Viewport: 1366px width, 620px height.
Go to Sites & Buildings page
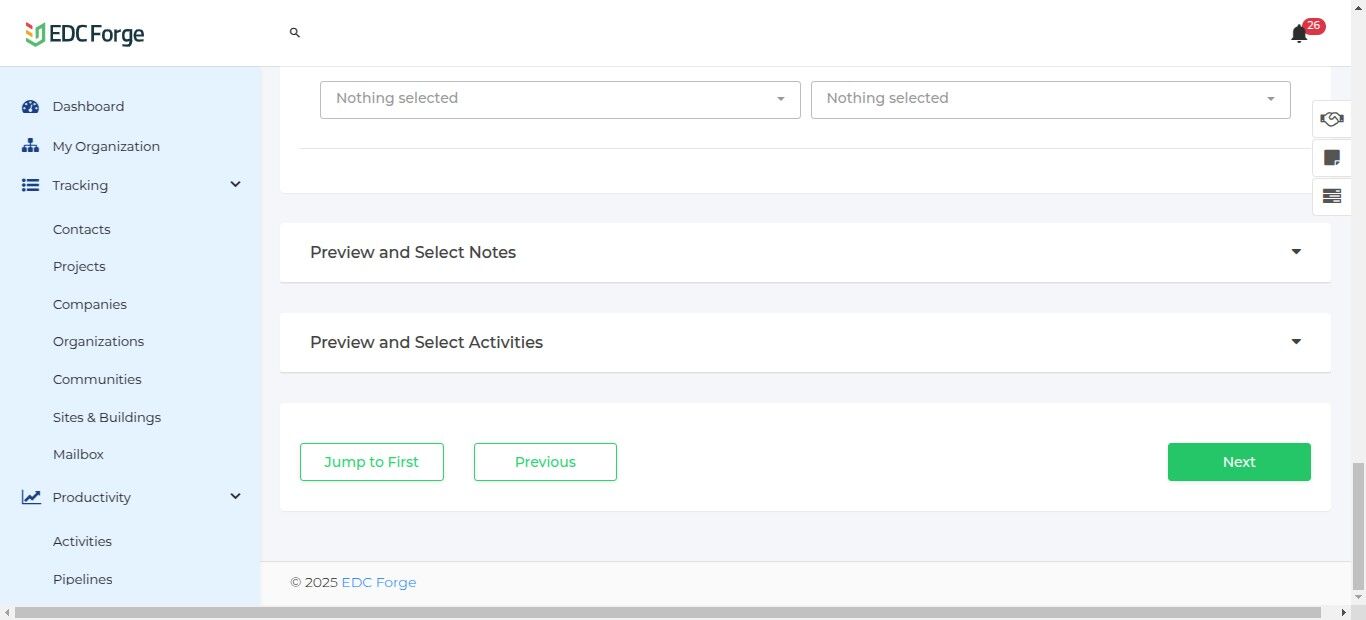tap(107, 417)
